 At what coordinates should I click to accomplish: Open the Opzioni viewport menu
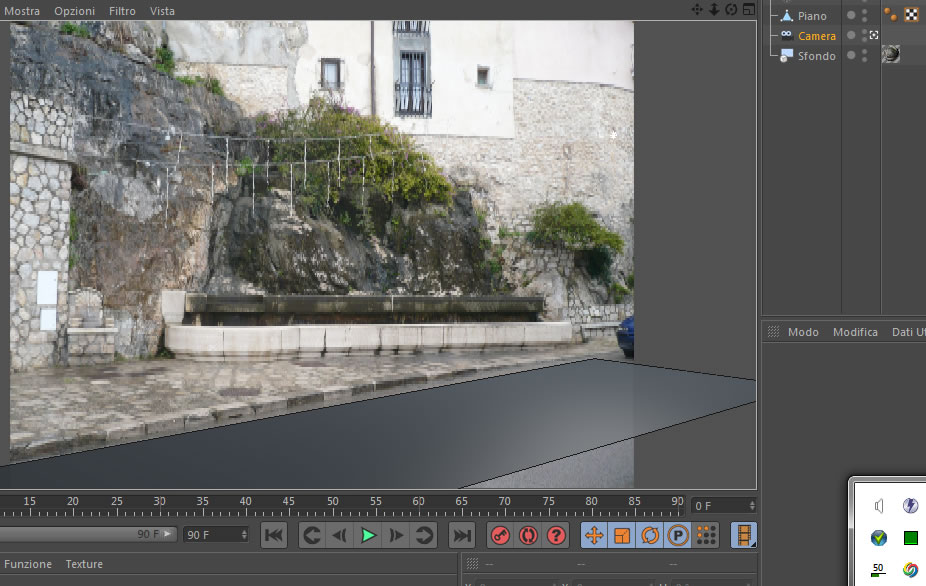(x=74, y=11)
